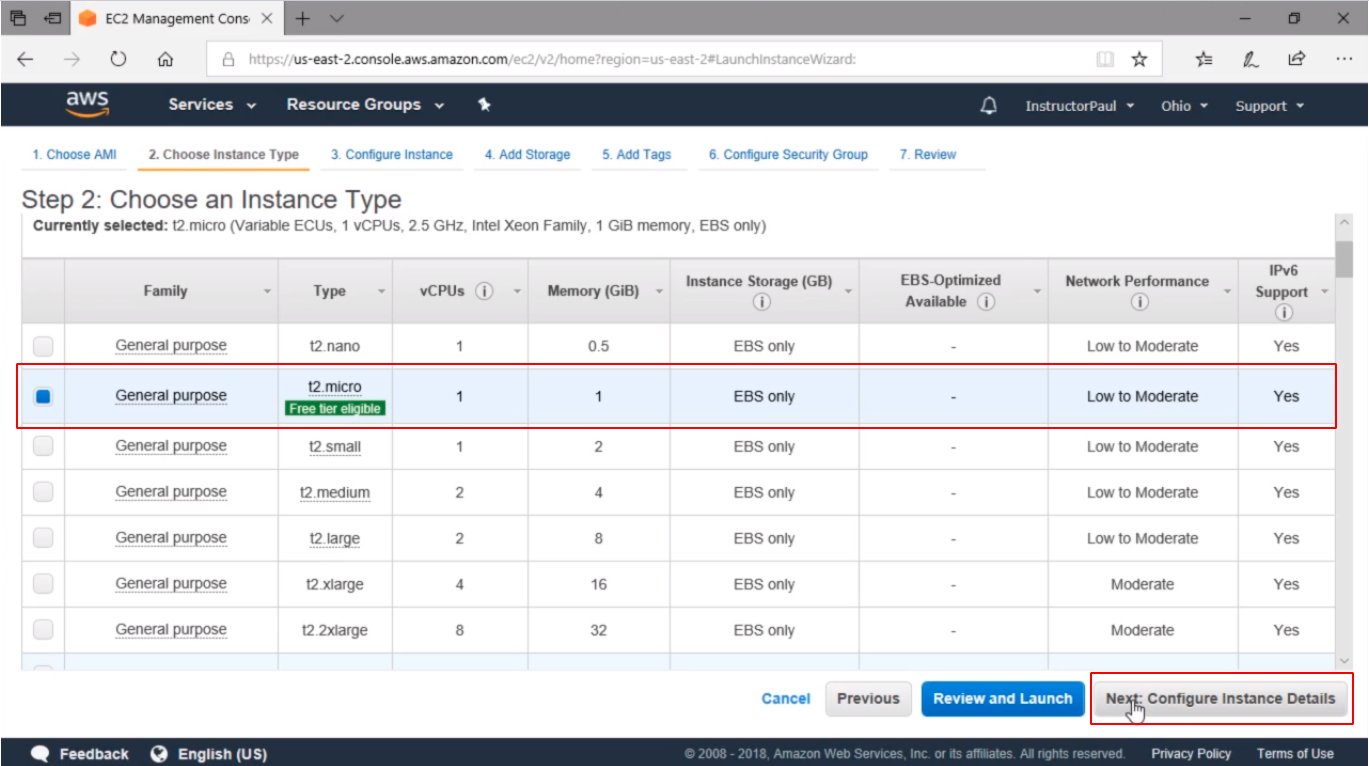
Task: Click the EBS-Optimized Available info icon
Action: pos(986,301)
